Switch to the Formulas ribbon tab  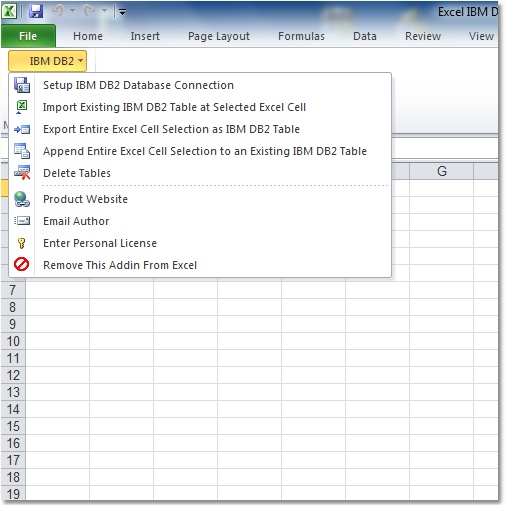click(x=301, y=36)
